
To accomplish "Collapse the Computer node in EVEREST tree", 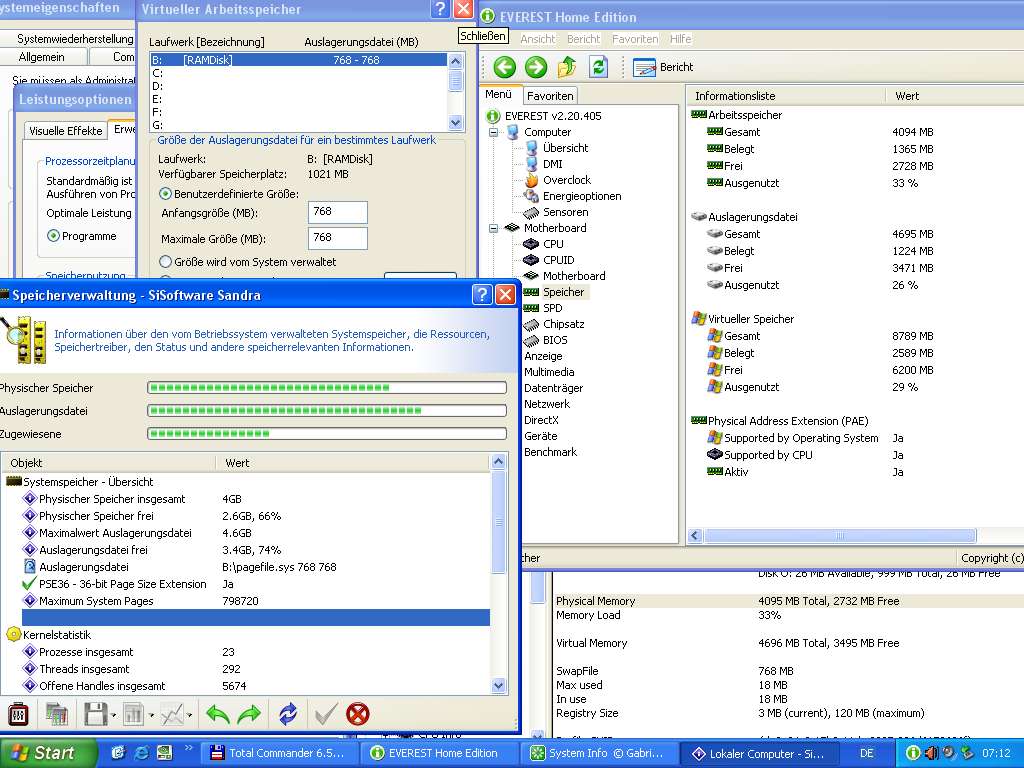I will [494, 132].
